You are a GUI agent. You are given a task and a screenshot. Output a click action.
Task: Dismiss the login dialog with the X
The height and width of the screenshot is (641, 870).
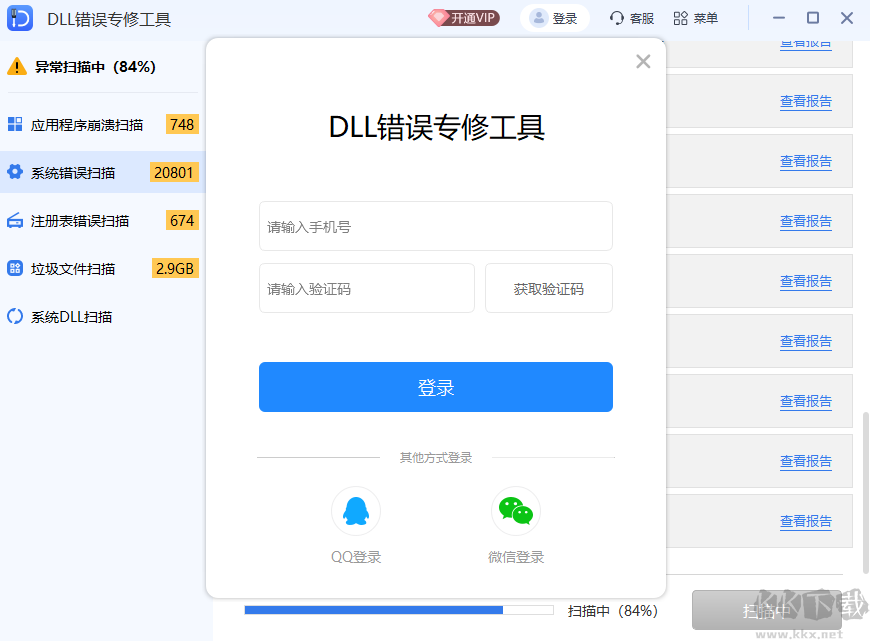click(x=643, y=61)
